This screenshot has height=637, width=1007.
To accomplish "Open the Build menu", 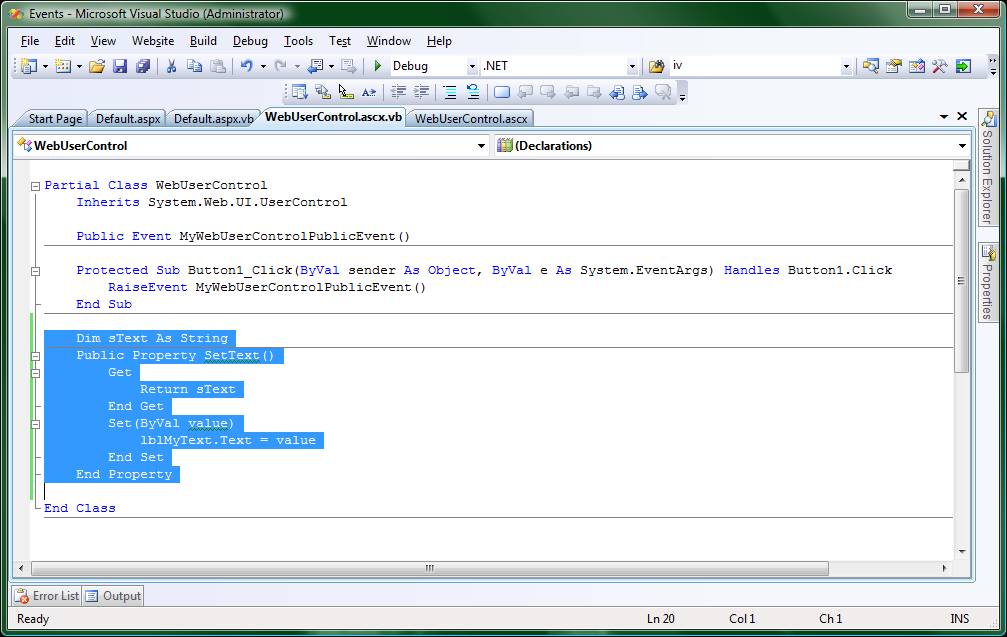I will (203, 41).
